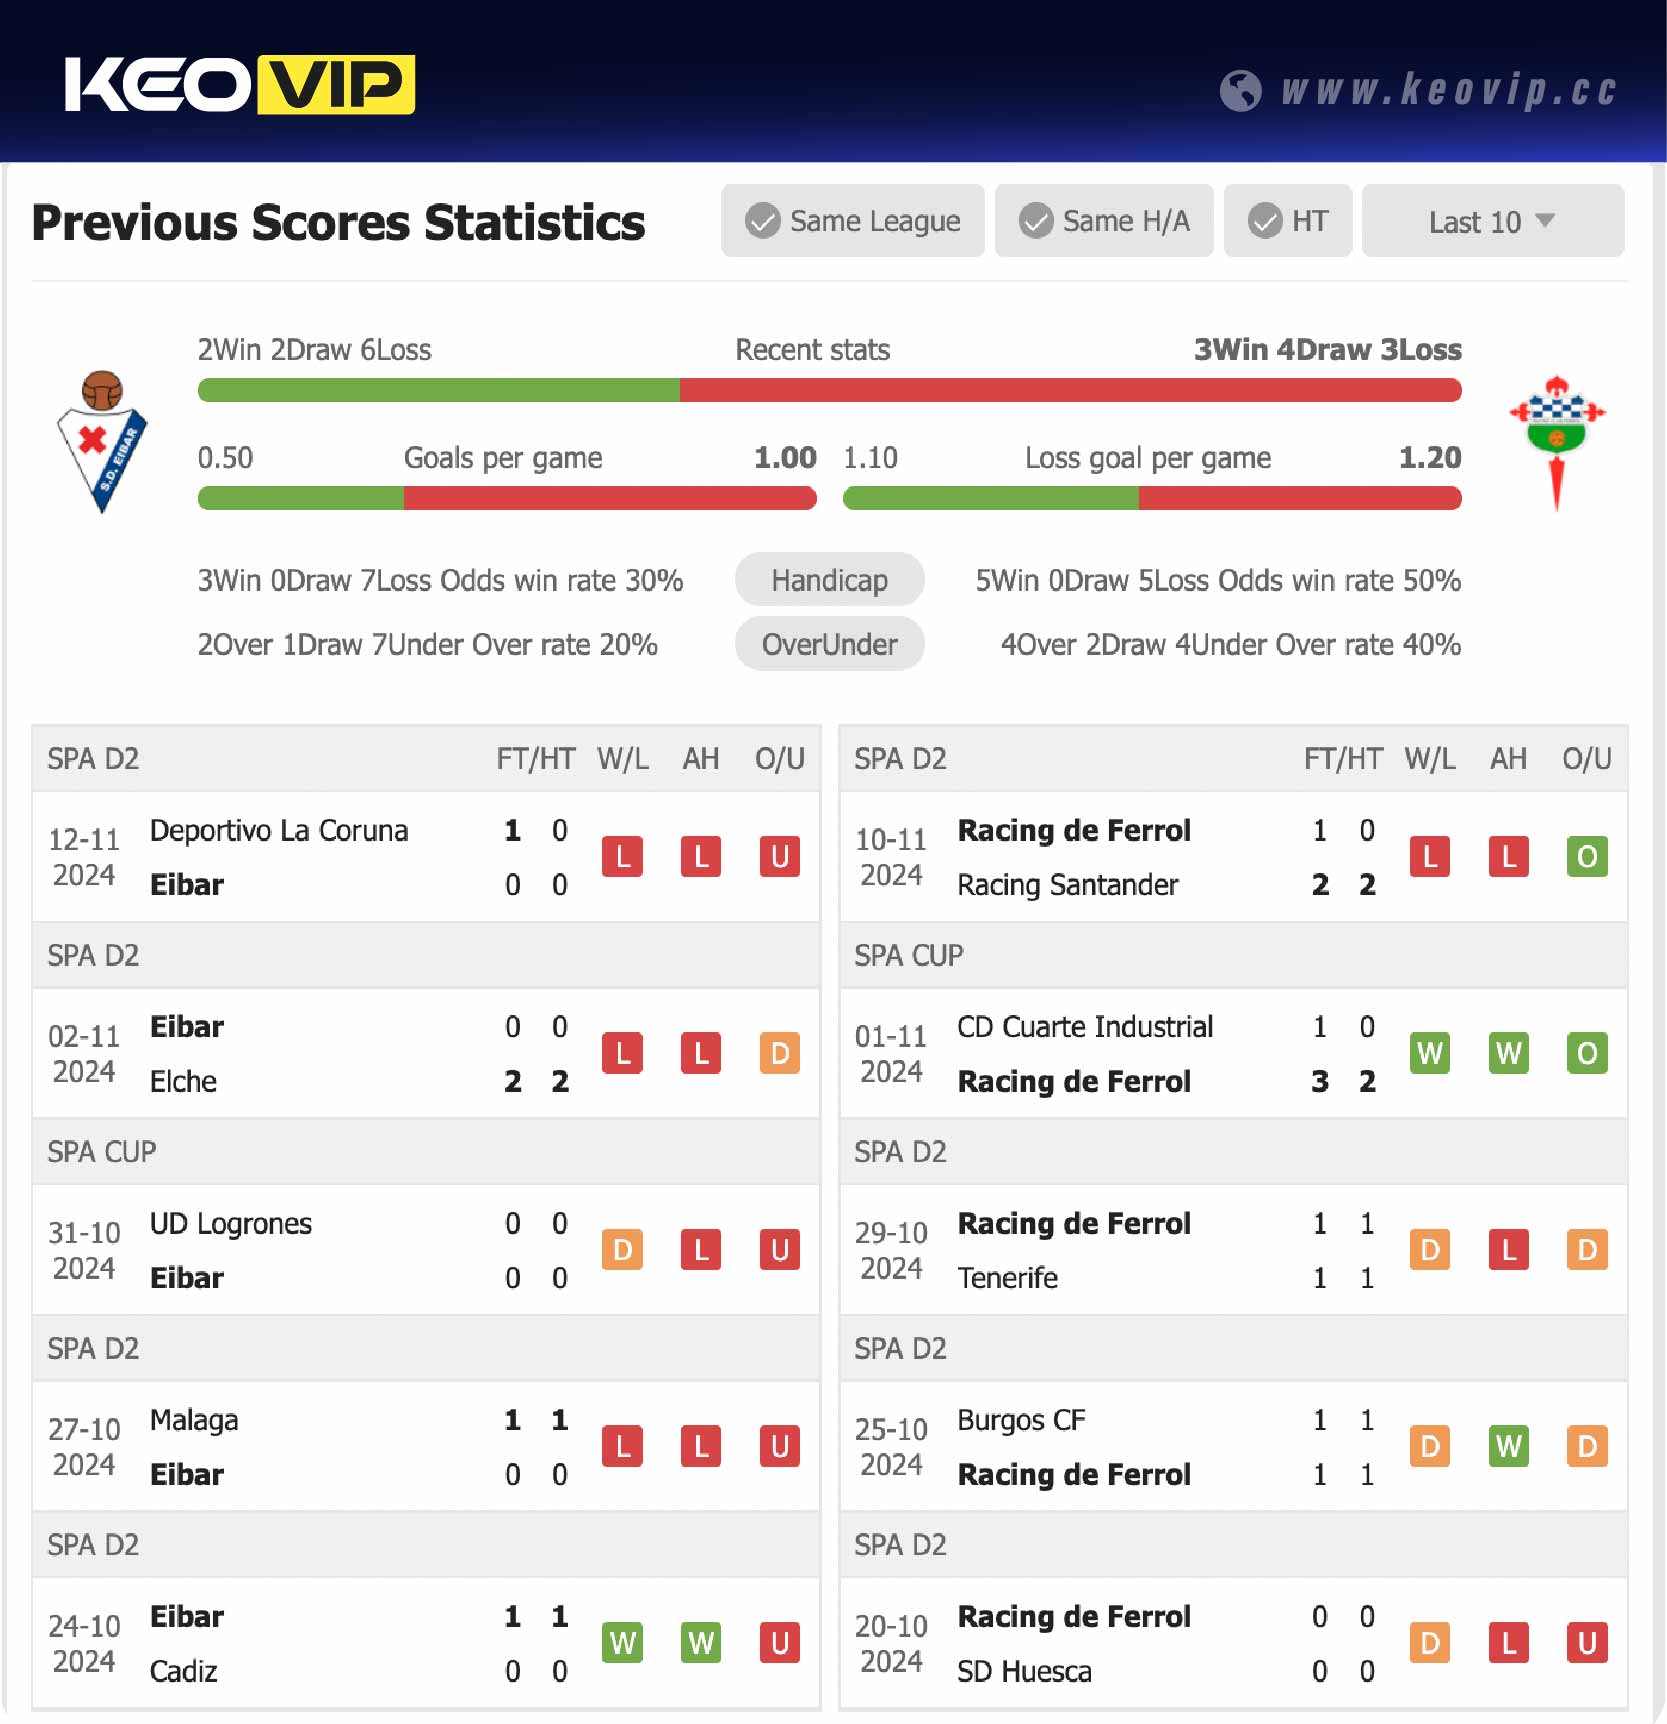Viewport: 1667px width, 1724px height.
Task: Click the red L badge for Deportivo La Coruna match
Action: 623,857
